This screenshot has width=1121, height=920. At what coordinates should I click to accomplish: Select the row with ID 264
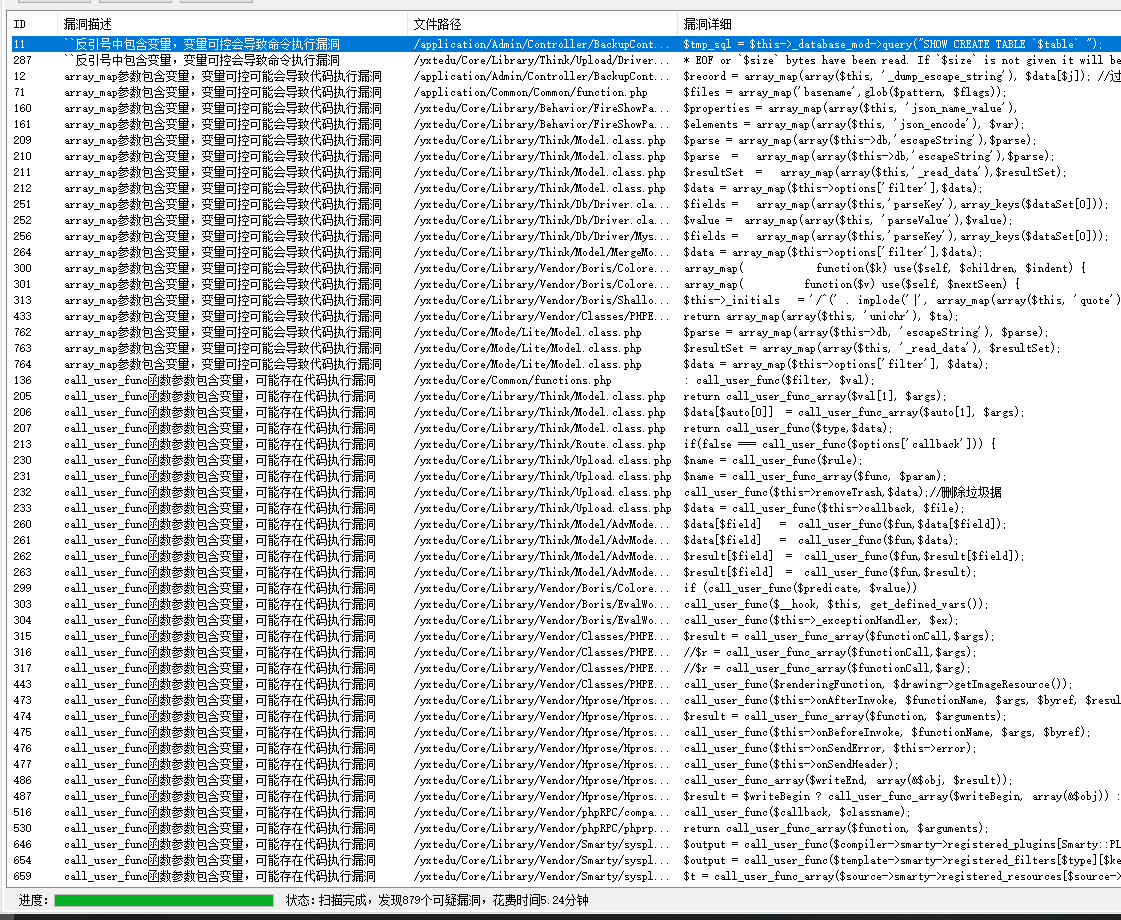coord(566,252)
